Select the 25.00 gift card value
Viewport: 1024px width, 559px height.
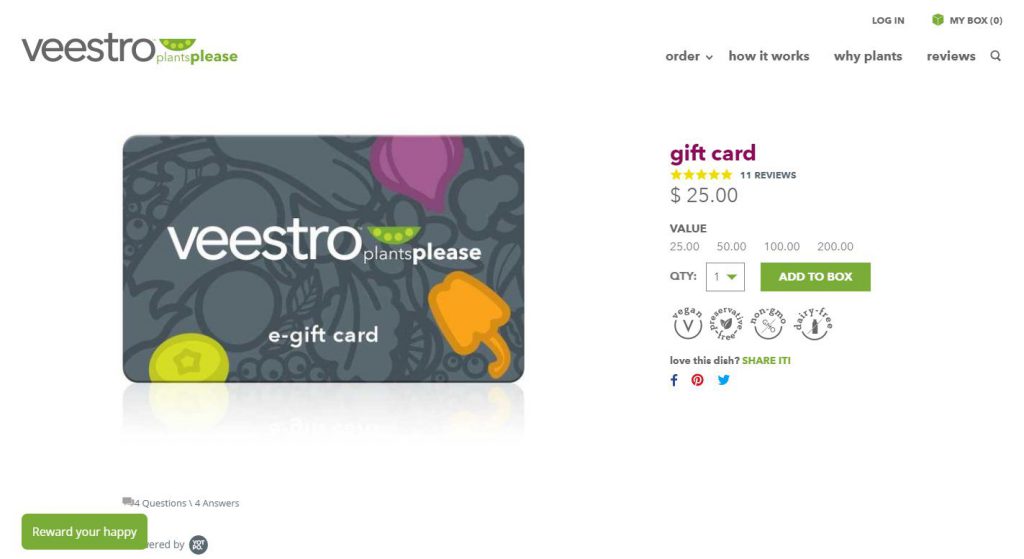coord(684,246)
